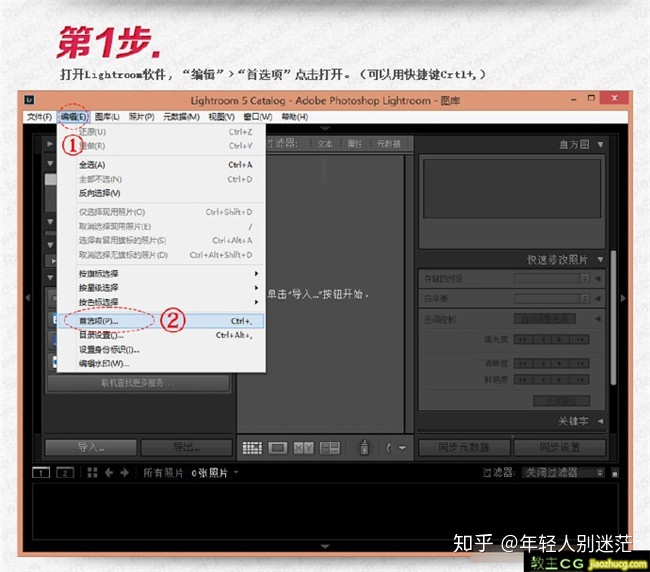
Task: Click second window button labeled 2
Action: [65, 473]
